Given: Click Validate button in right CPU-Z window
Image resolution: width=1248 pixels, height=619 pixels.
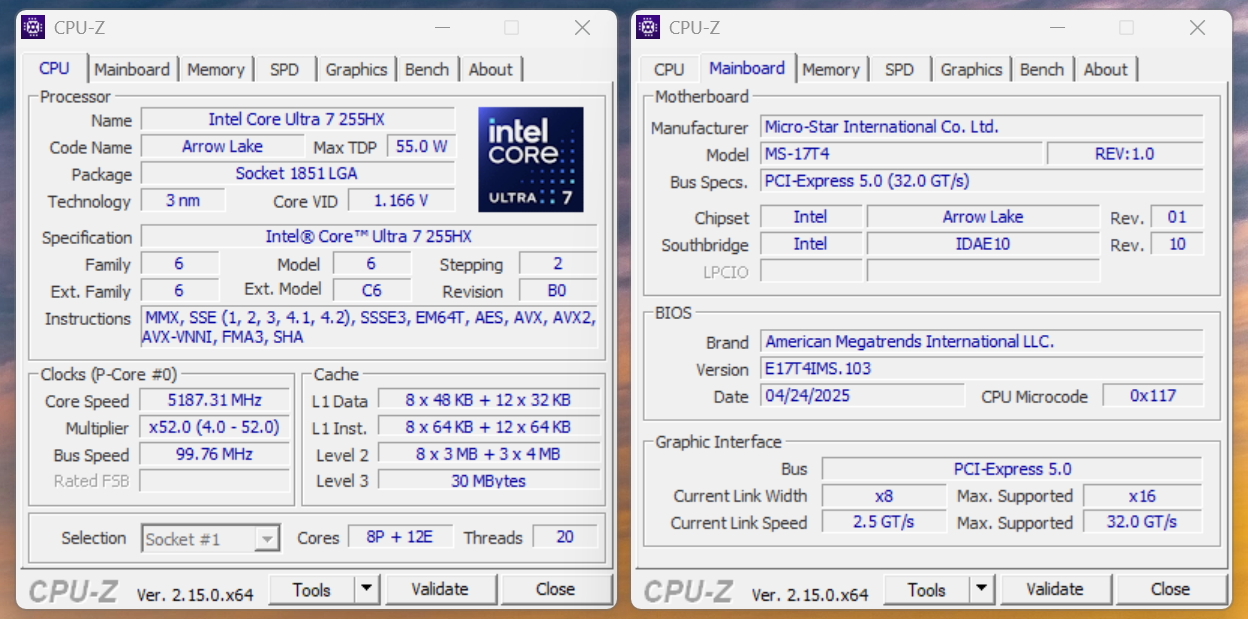Looking at the screenshot, I should 1055,589.
